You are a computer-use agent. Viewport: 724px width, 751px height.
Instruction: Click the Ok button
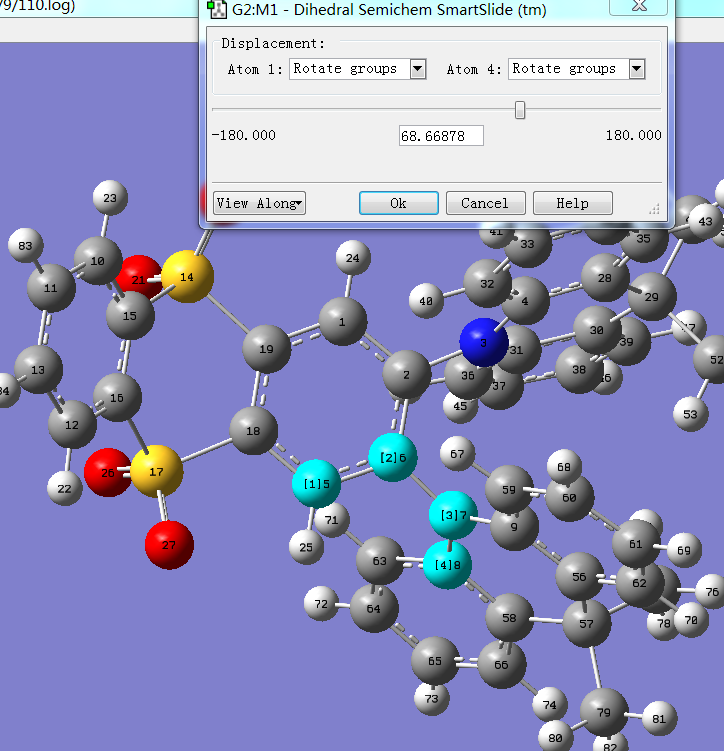click(398, 203)
